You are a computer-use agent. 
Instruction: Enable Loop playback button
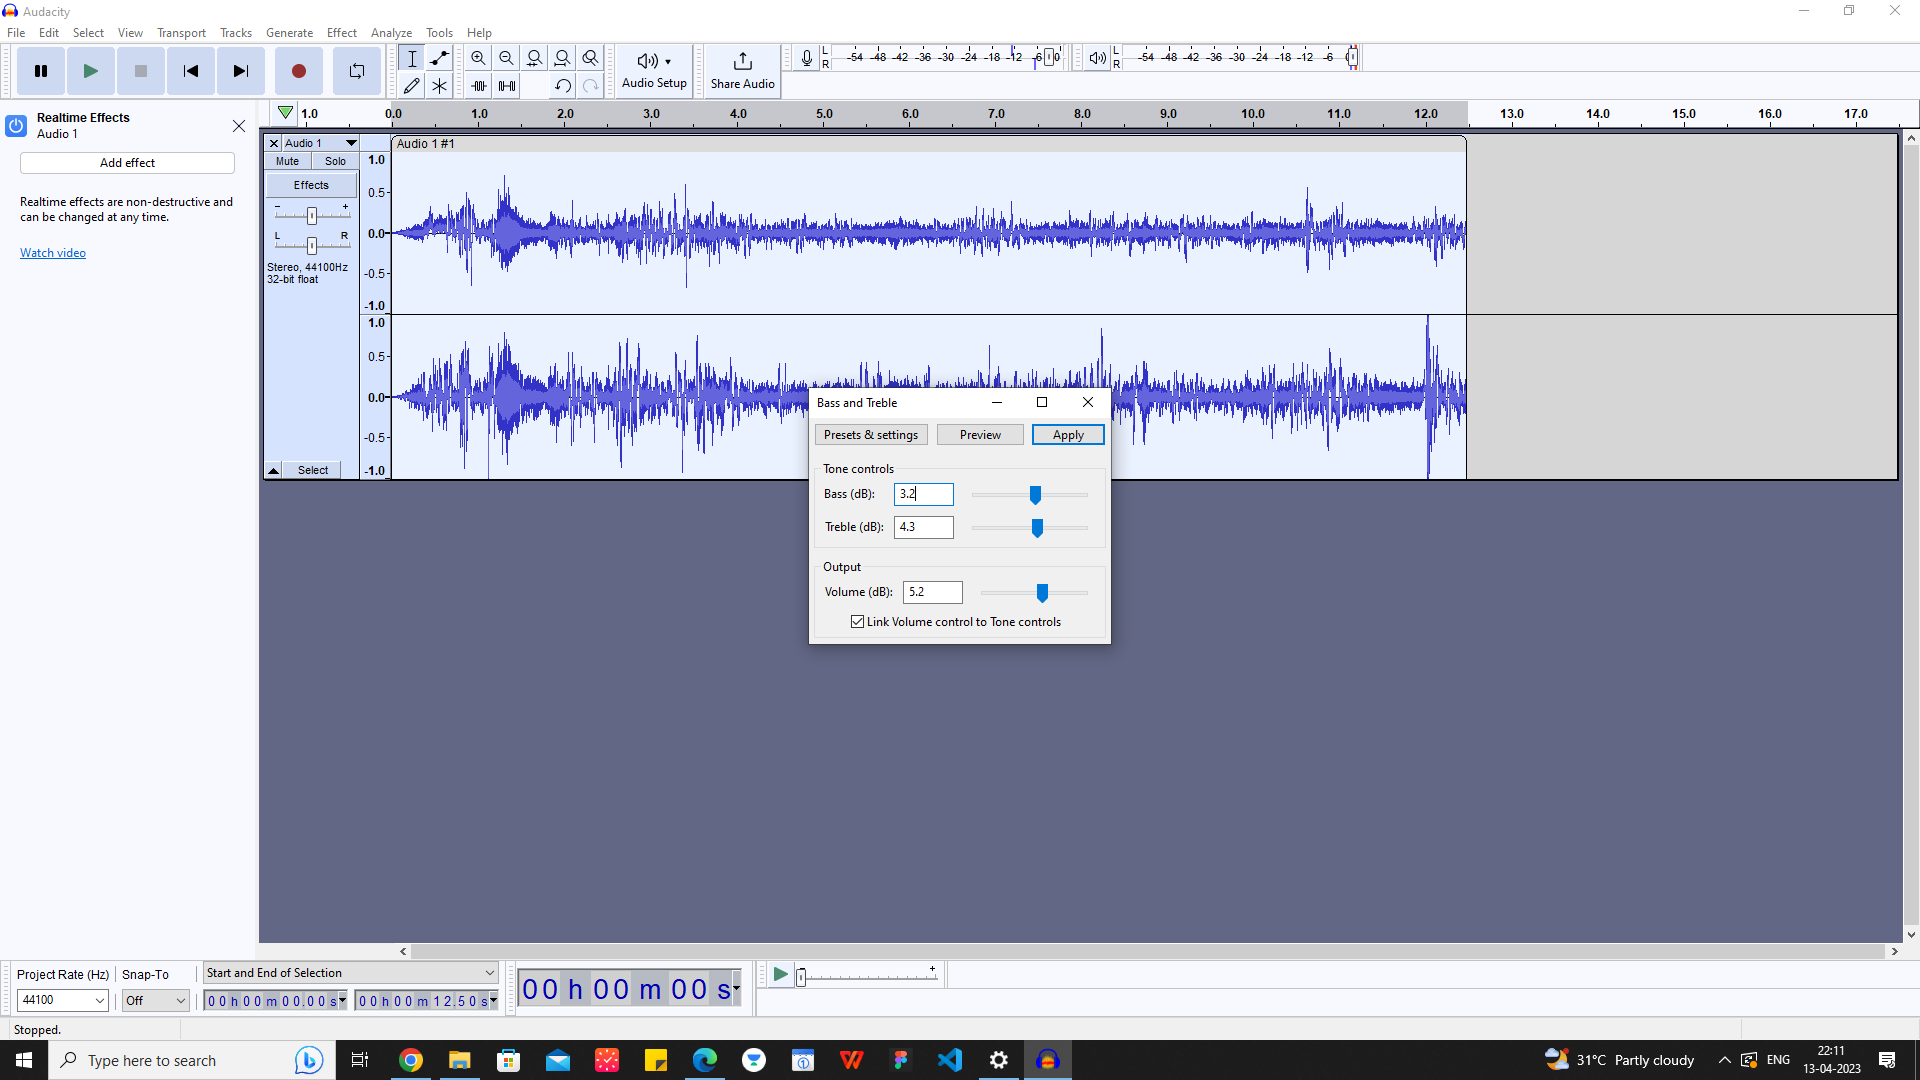357,71
